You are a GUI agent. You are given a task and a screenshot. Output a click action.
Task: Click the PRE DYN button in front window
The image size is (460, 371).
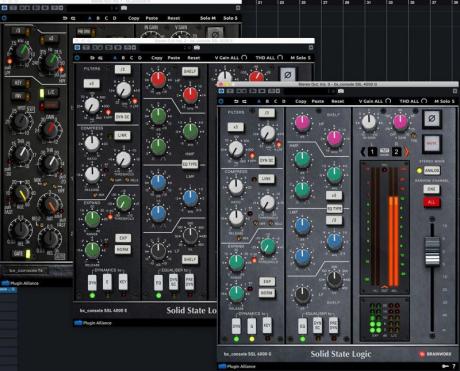coord(333,326)
